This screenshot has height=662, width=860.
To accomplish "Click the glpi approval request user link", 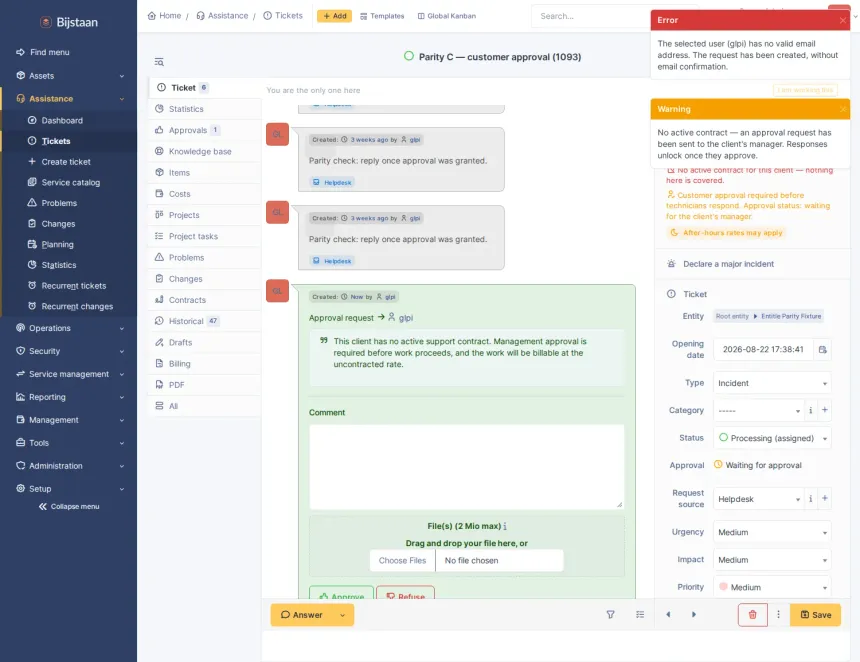I will (405, 318).
